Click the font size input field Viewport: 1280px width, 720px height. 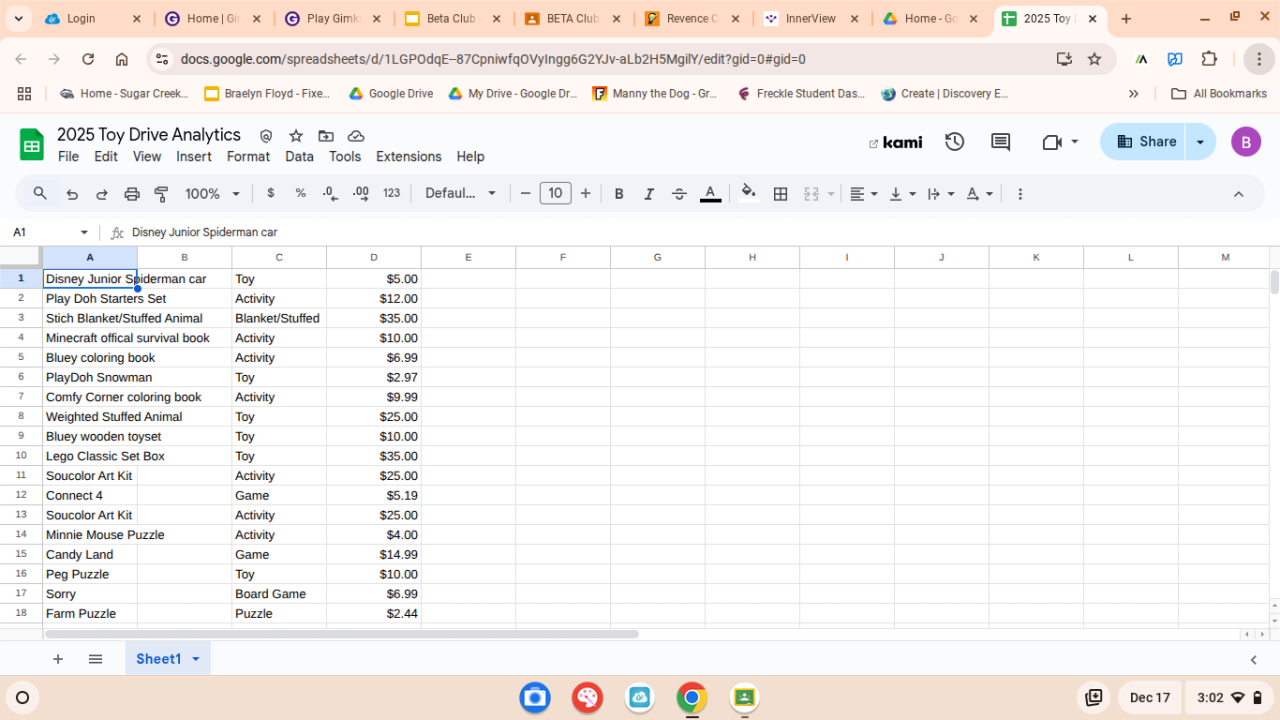(x=555, y=194)
